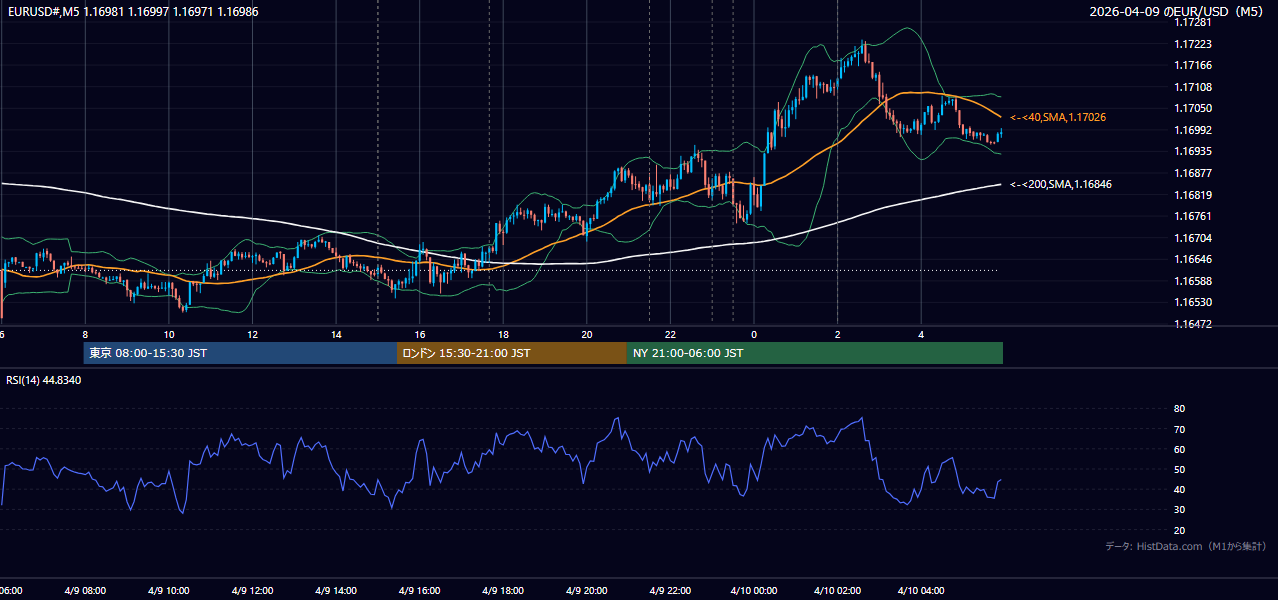1278x600 pixels.
Task: Click RSI scale level 50
Action: click(1180, 469)
